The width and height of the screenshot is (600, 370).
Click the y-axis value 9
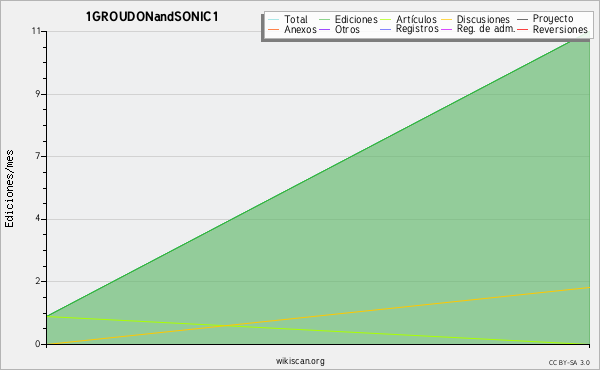(38, 94)
